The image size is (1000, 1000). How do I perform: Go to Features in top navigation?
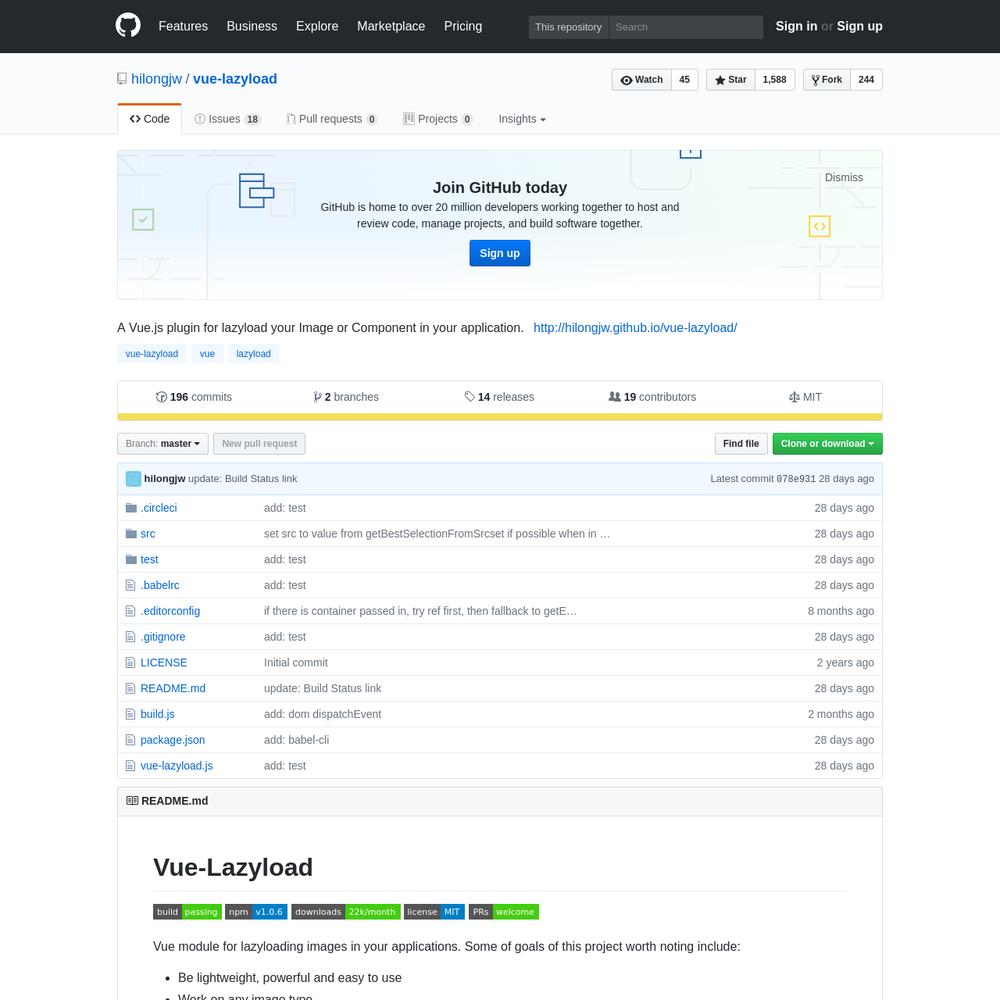tap(183, 26)
